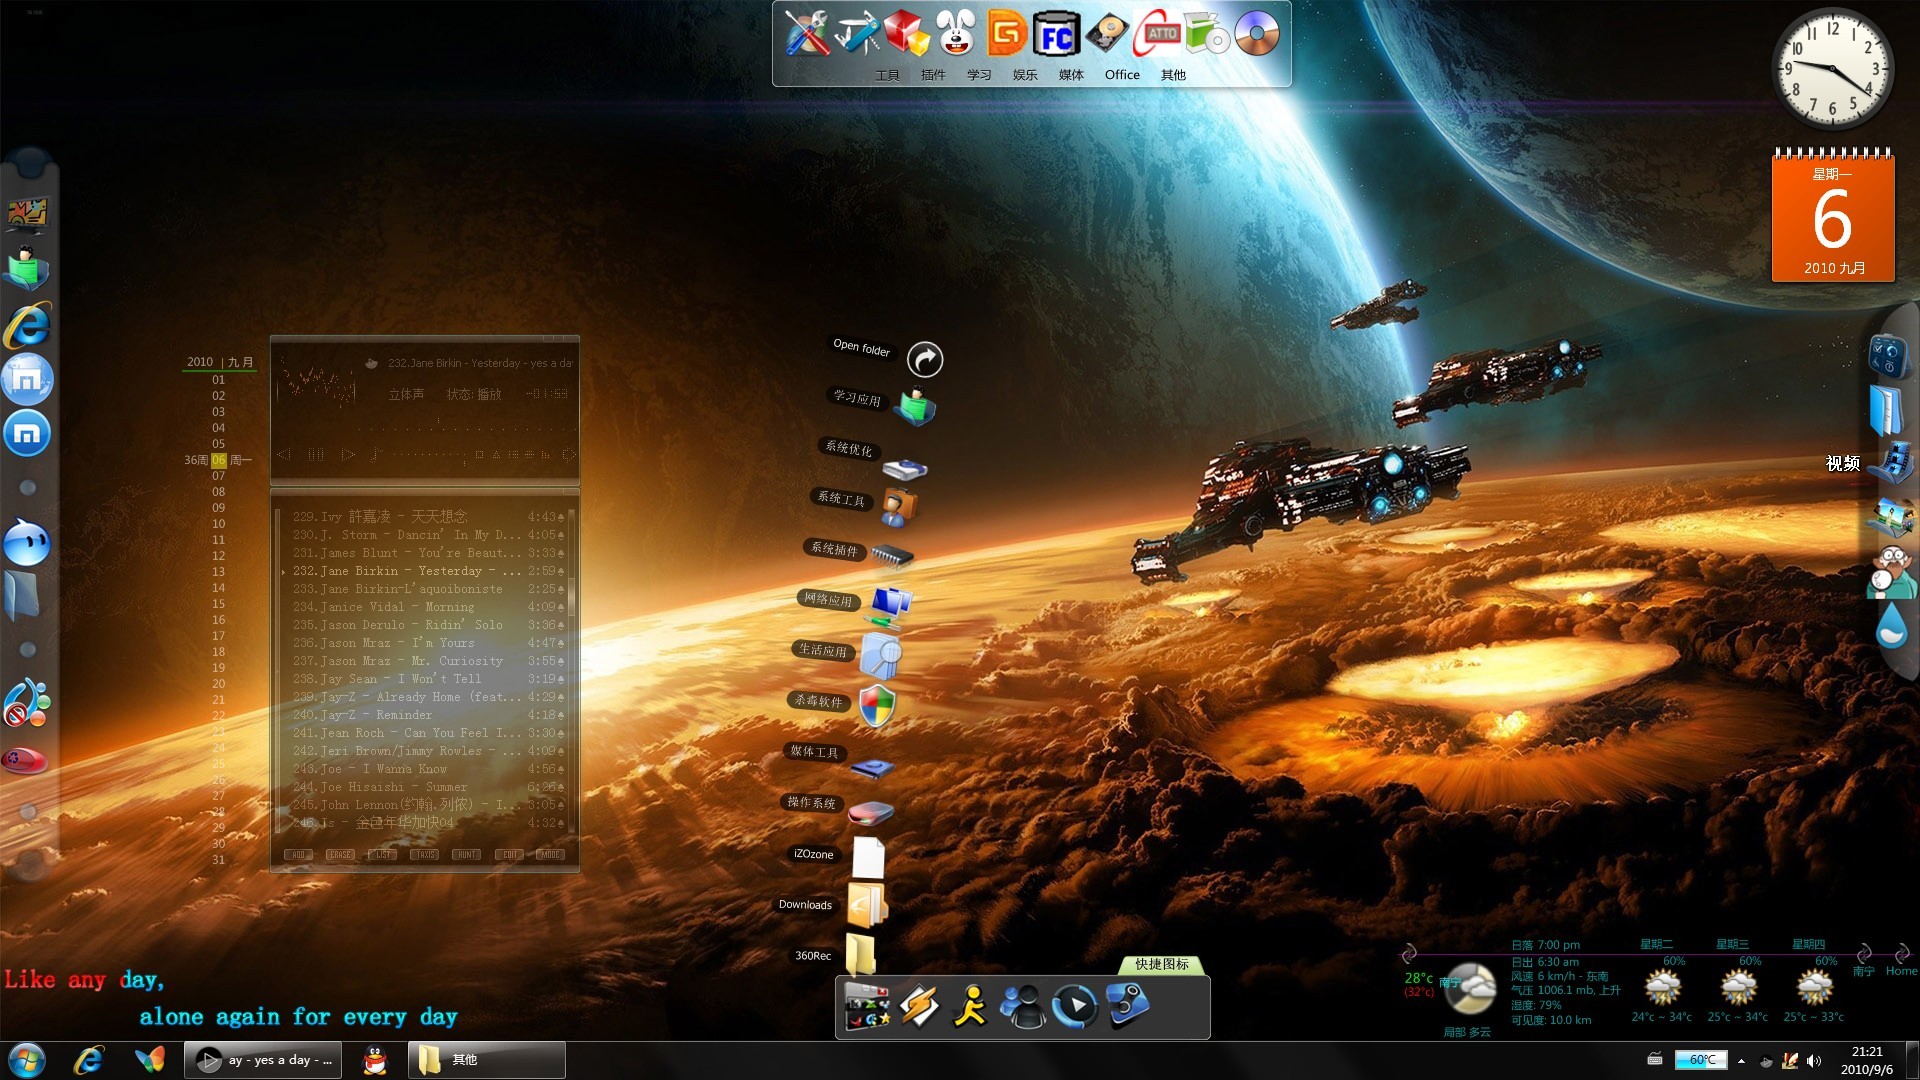Click the MODE button in playlist
This screenshot has width=1920, height=1080.
click(551, 855)
